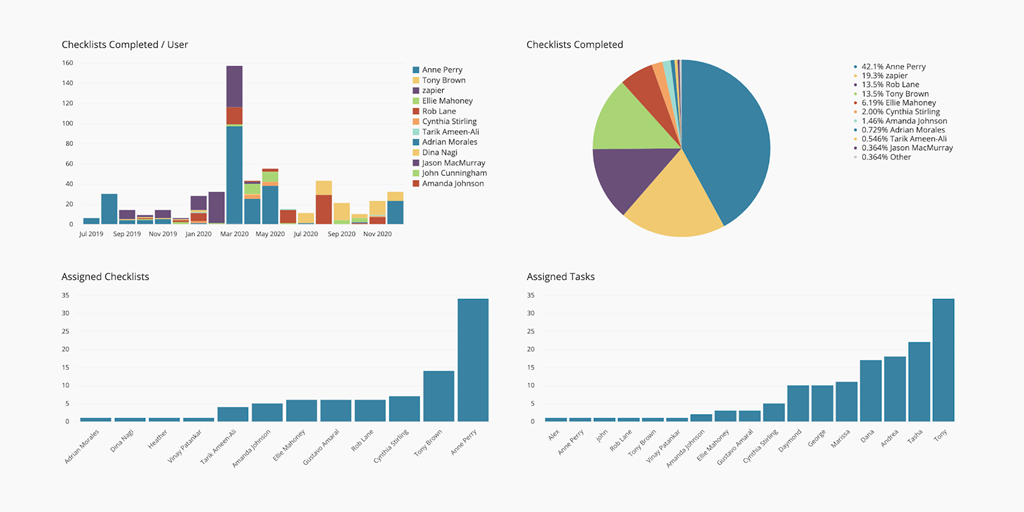Click the '0.364% Other' pie legend entry

[882, 157]
